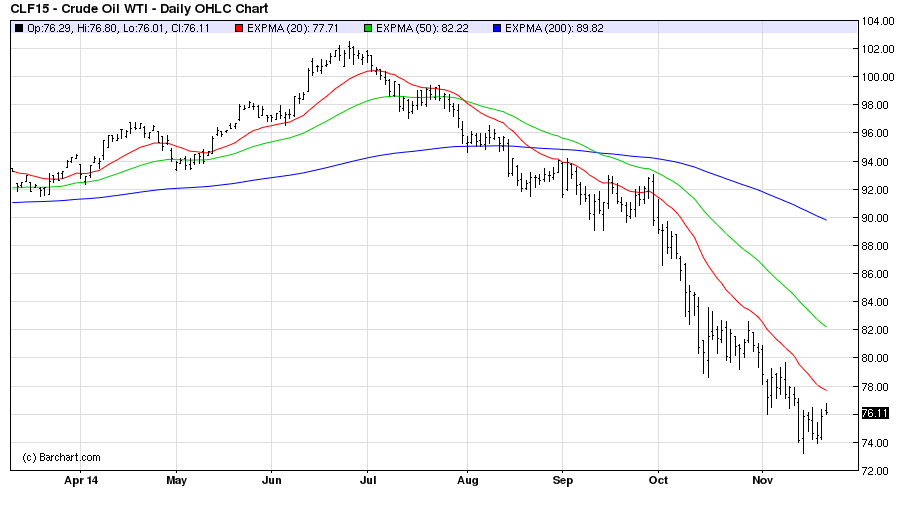
Task: Click the 72.00 price axis label
Action: 876,471
